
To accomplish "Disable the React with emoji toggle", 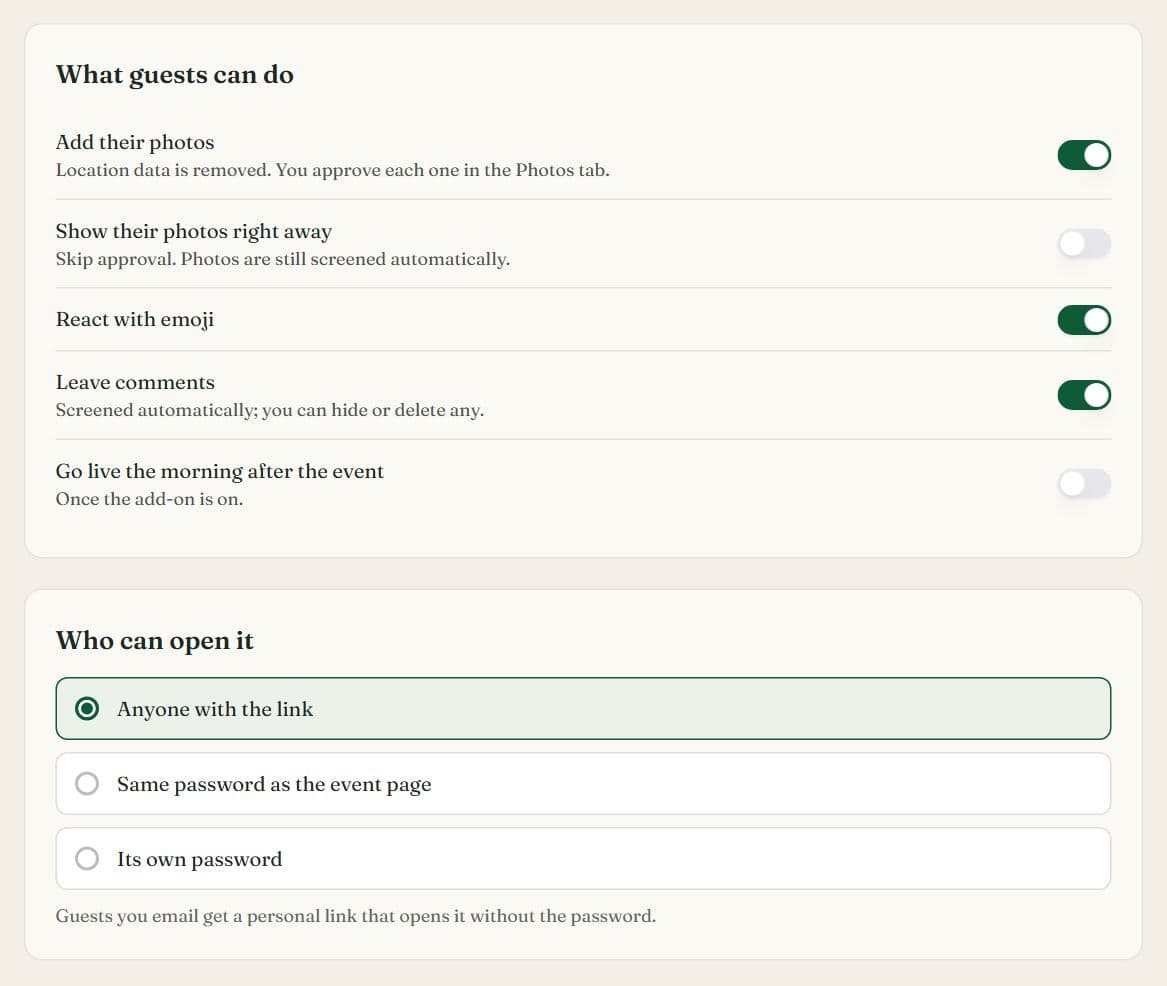I will pos(1084,320).
